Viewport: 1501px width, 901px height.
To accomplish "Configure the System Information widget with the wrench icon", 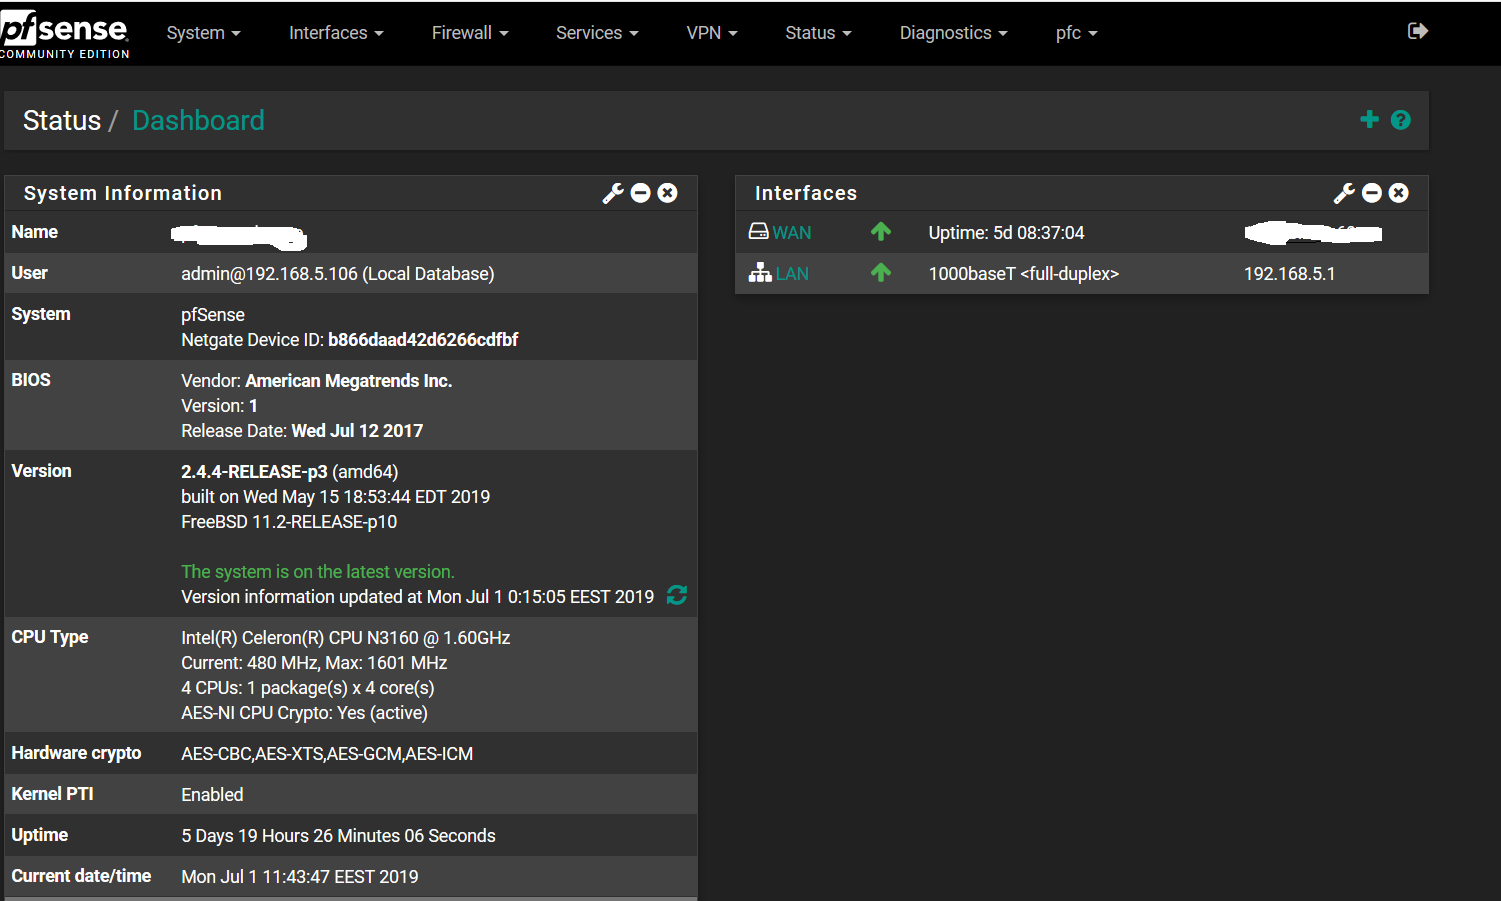I will tap(613, 193).
